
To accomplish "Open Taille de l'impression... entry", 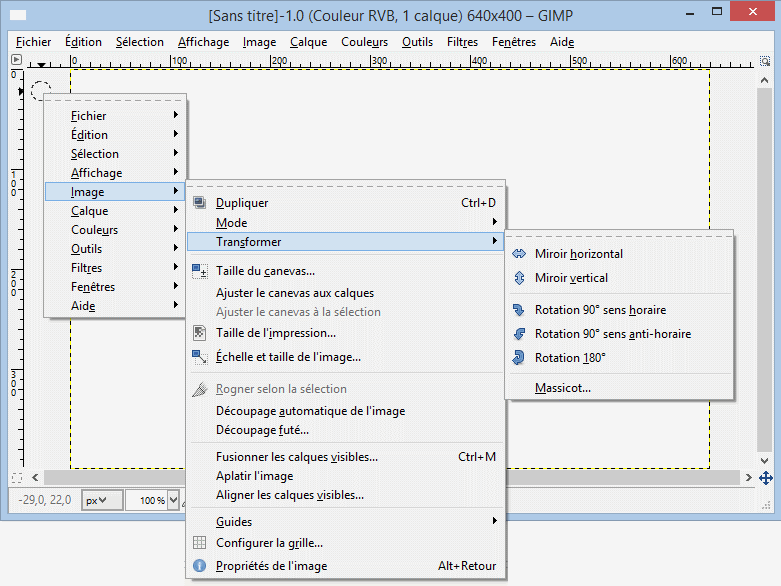I will (x=345, y=333).
